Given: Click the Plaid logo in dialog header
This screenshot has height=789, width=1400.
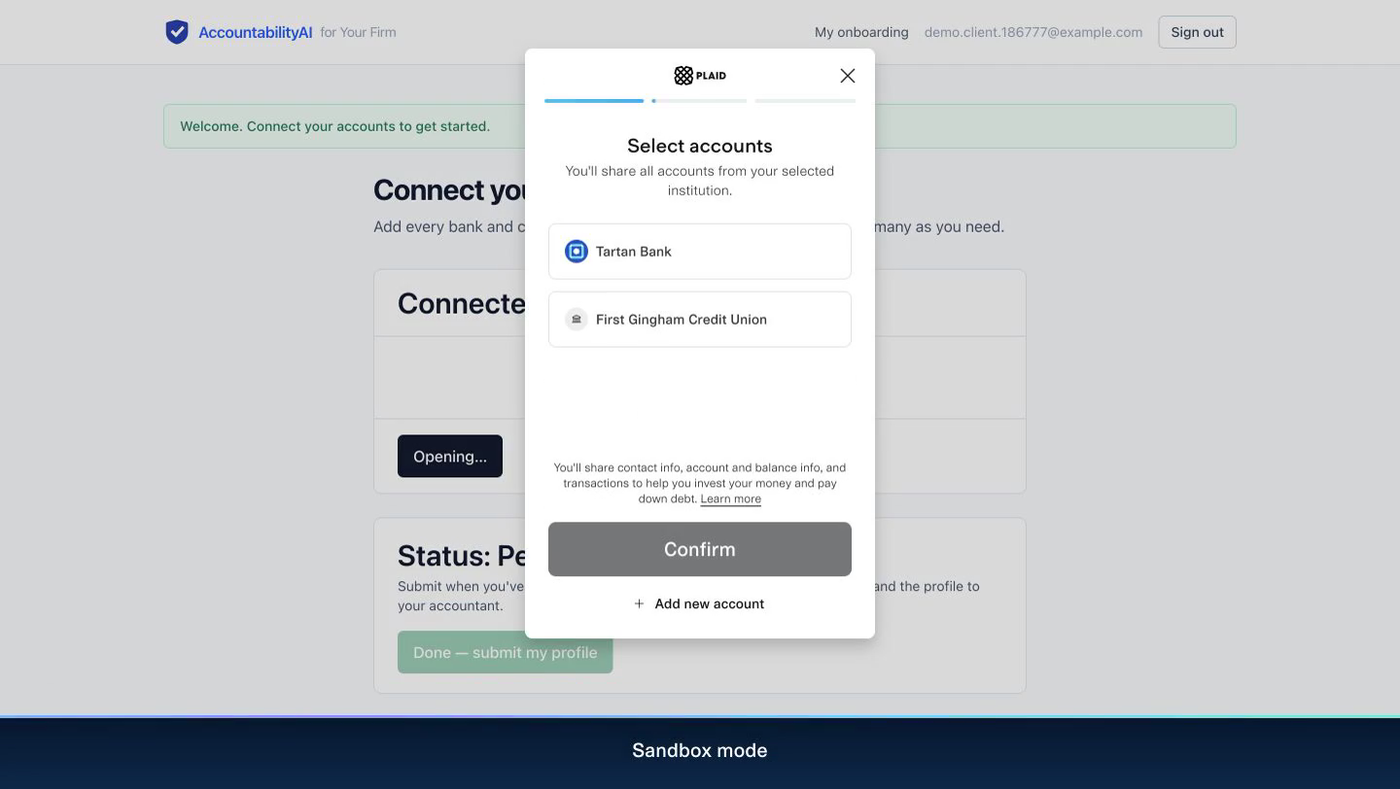Looking at the screenshot, I should tap(700, 76).
